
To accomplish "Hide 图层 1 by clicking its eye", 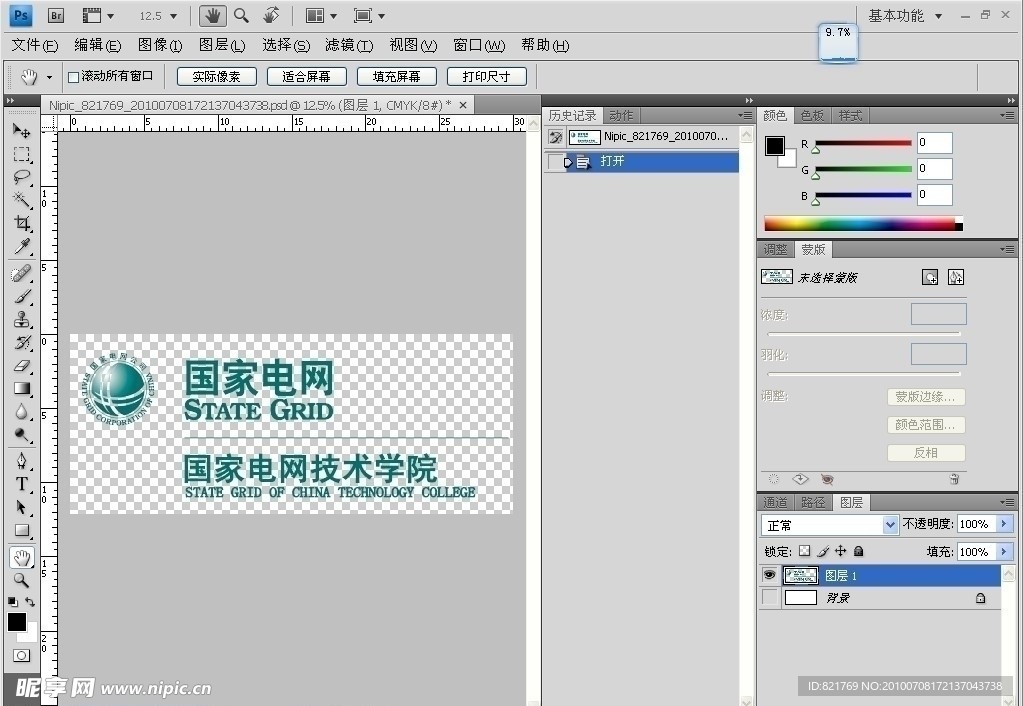I will 767,575.
